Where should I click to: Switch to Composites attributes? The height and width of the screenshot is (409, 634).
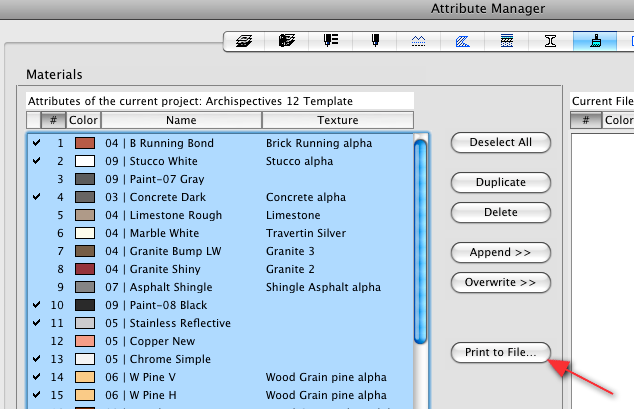pyautogui.click(x=506, y=41)
